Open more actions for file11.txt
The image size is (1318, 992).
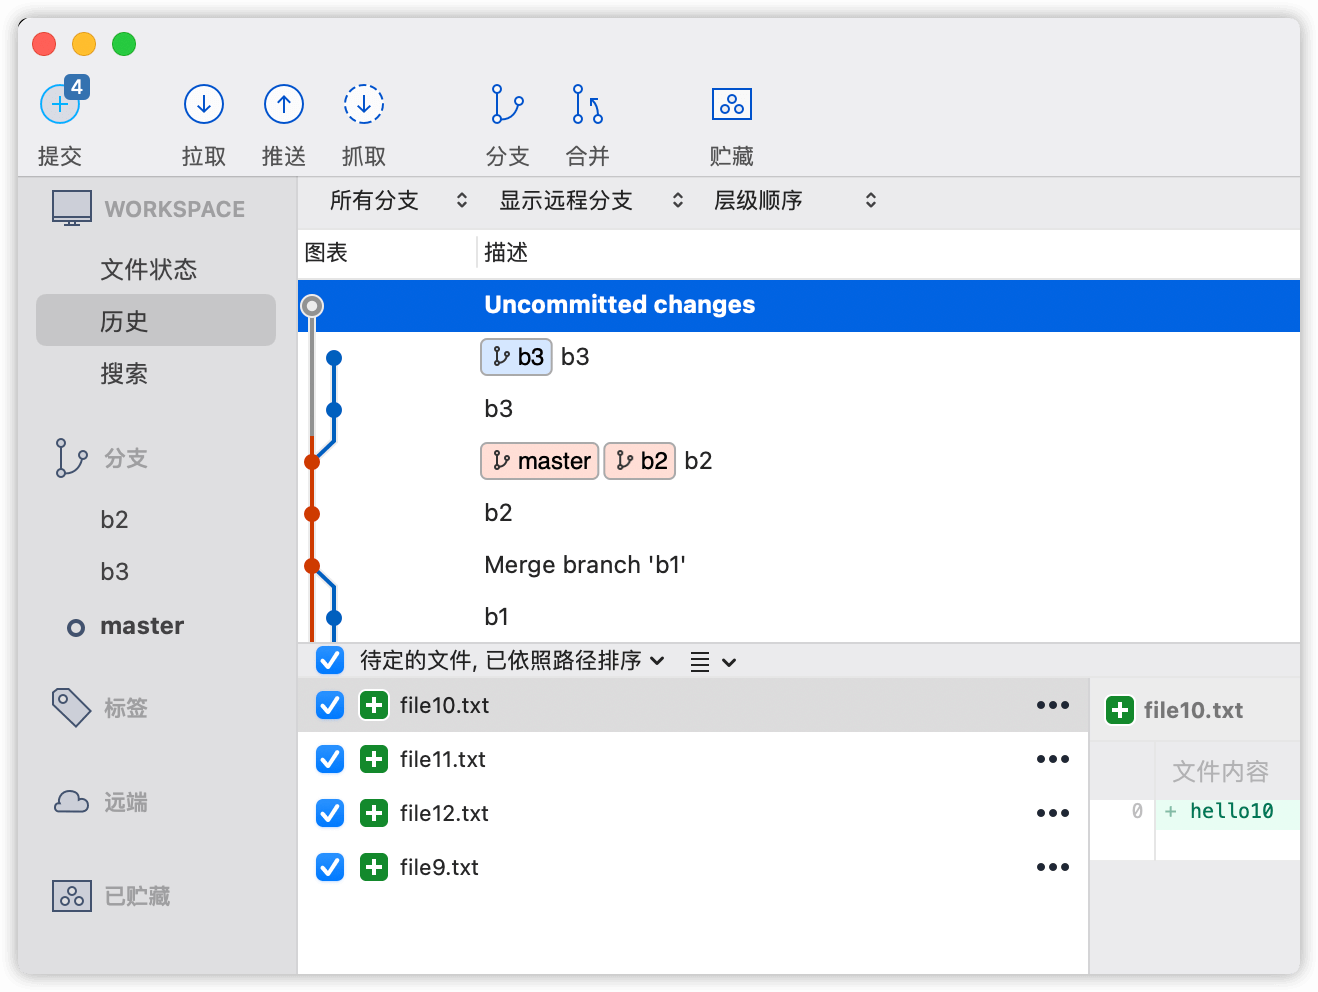pos(1053,759)
